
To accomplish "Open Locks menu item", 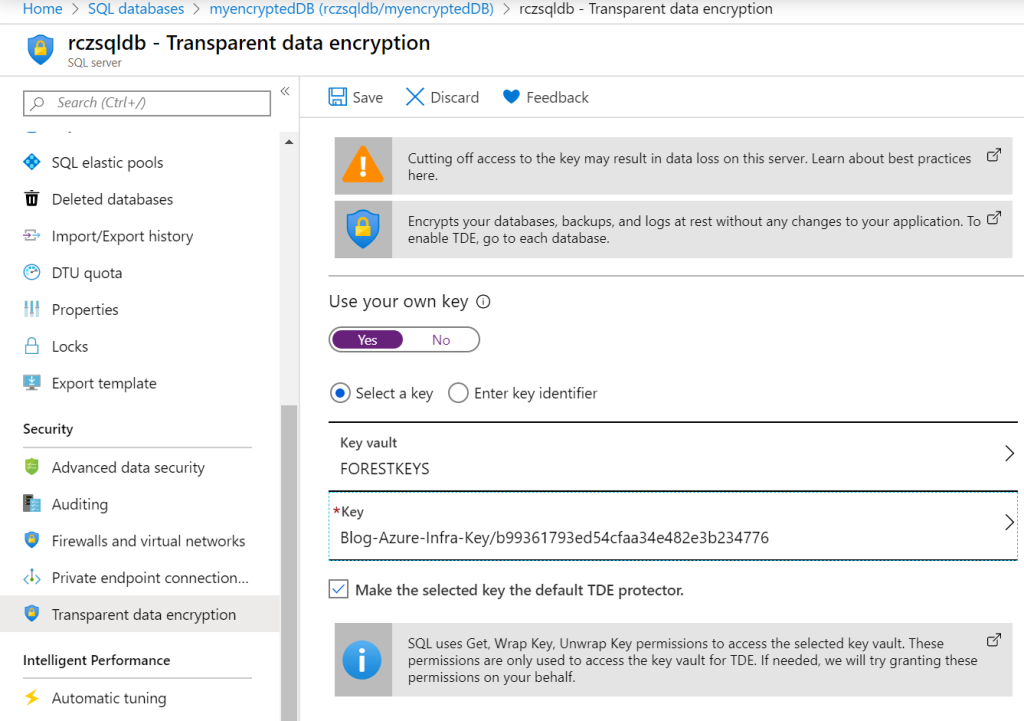I will [x=70, y=346].
